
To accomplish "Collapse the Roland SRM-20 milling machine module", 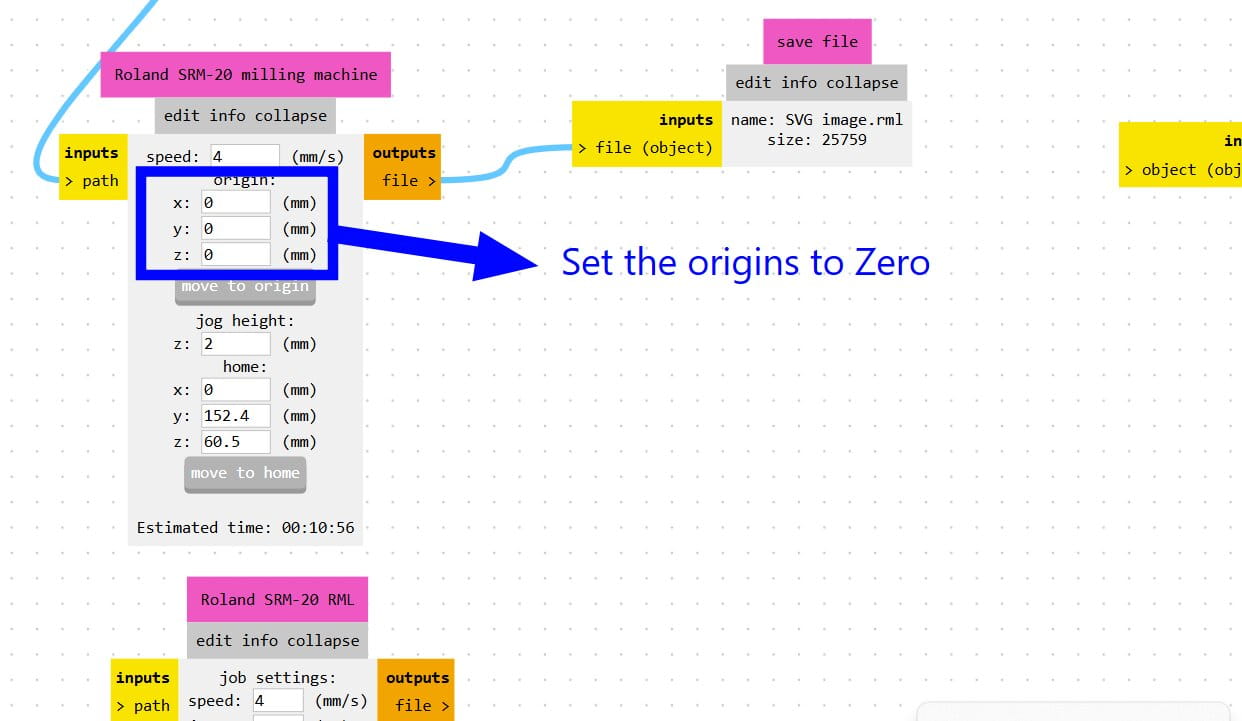I will [290, 116].
